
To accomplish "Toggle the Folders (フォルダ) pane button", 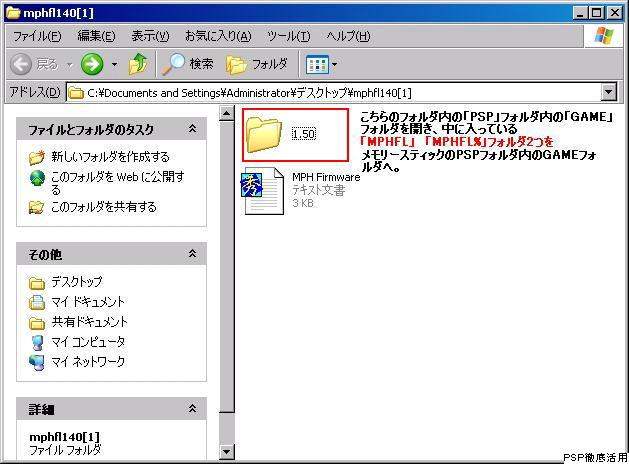I will coord(235,65).
